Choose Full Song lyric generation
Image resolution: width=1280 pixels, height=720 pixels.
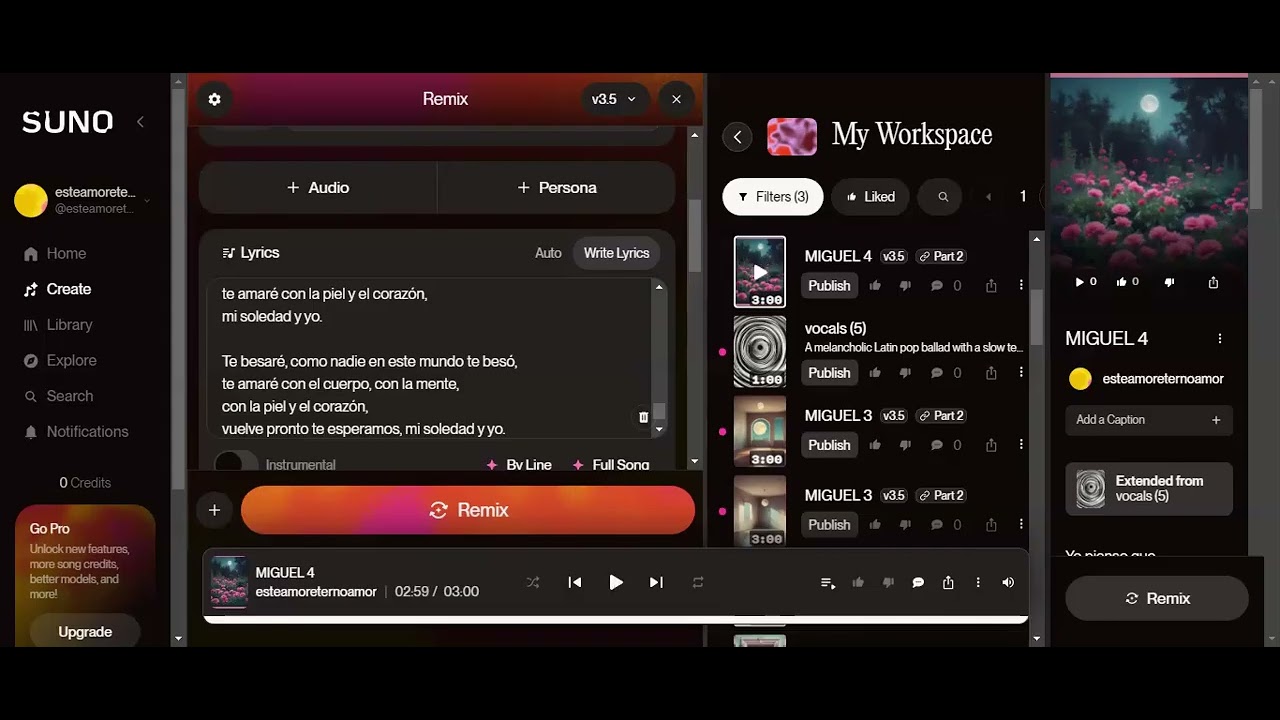(x=610, y=465)
